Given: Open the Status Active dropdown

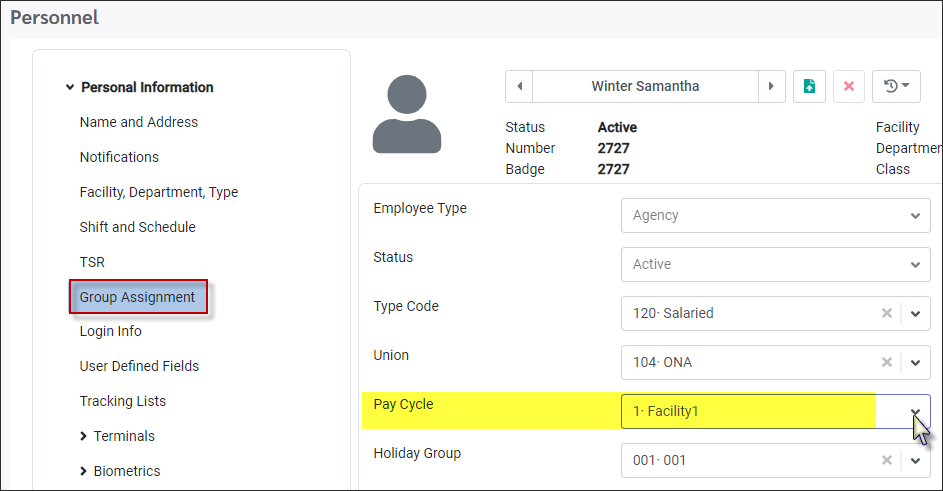Looking at the screenshot, I should point(775,264).
